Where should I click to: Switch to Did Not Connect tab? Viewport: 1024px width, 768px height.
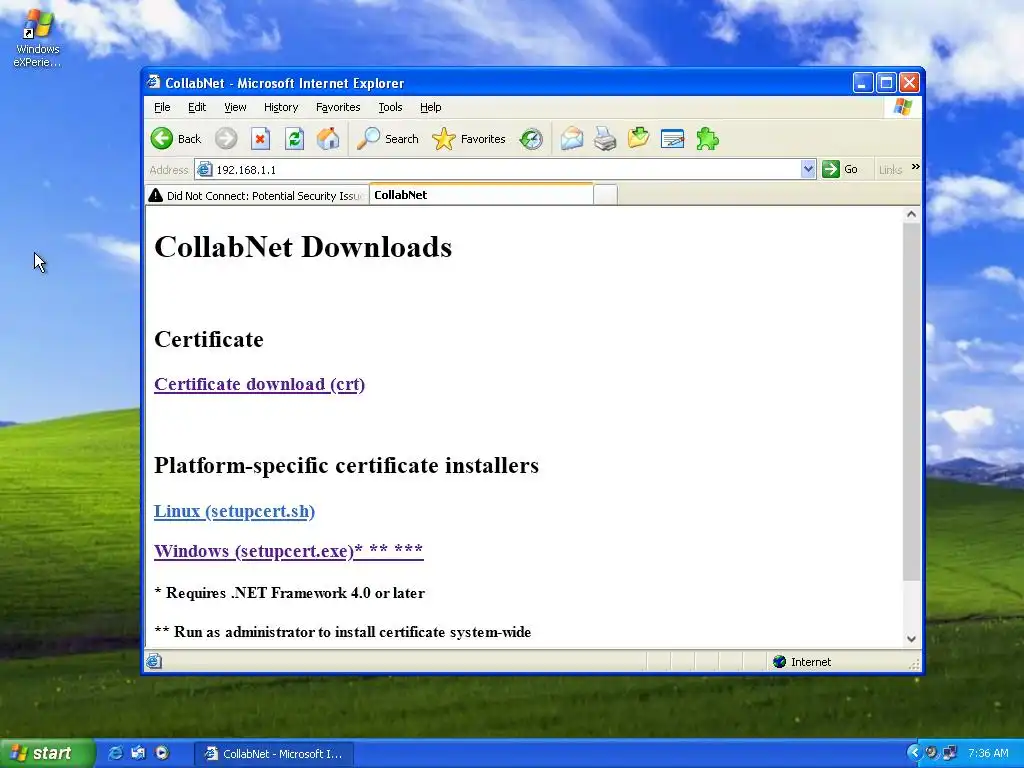pyautogui.click(x=257, y=195)
